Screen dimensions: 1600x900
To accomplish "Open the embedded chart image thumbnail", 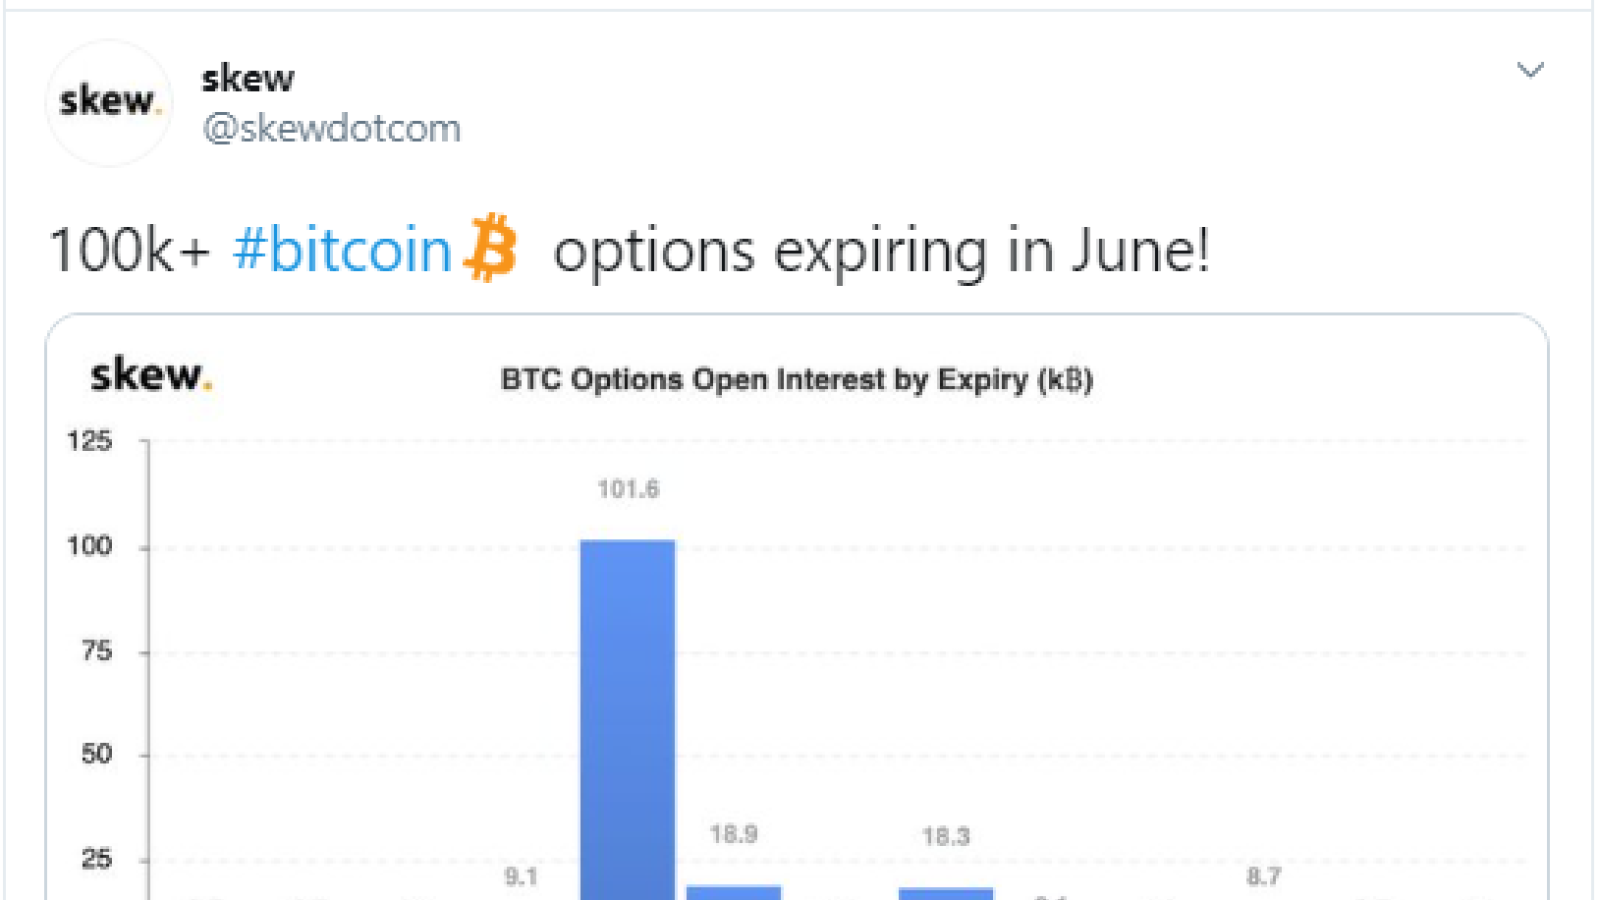I will click(797, 607).
